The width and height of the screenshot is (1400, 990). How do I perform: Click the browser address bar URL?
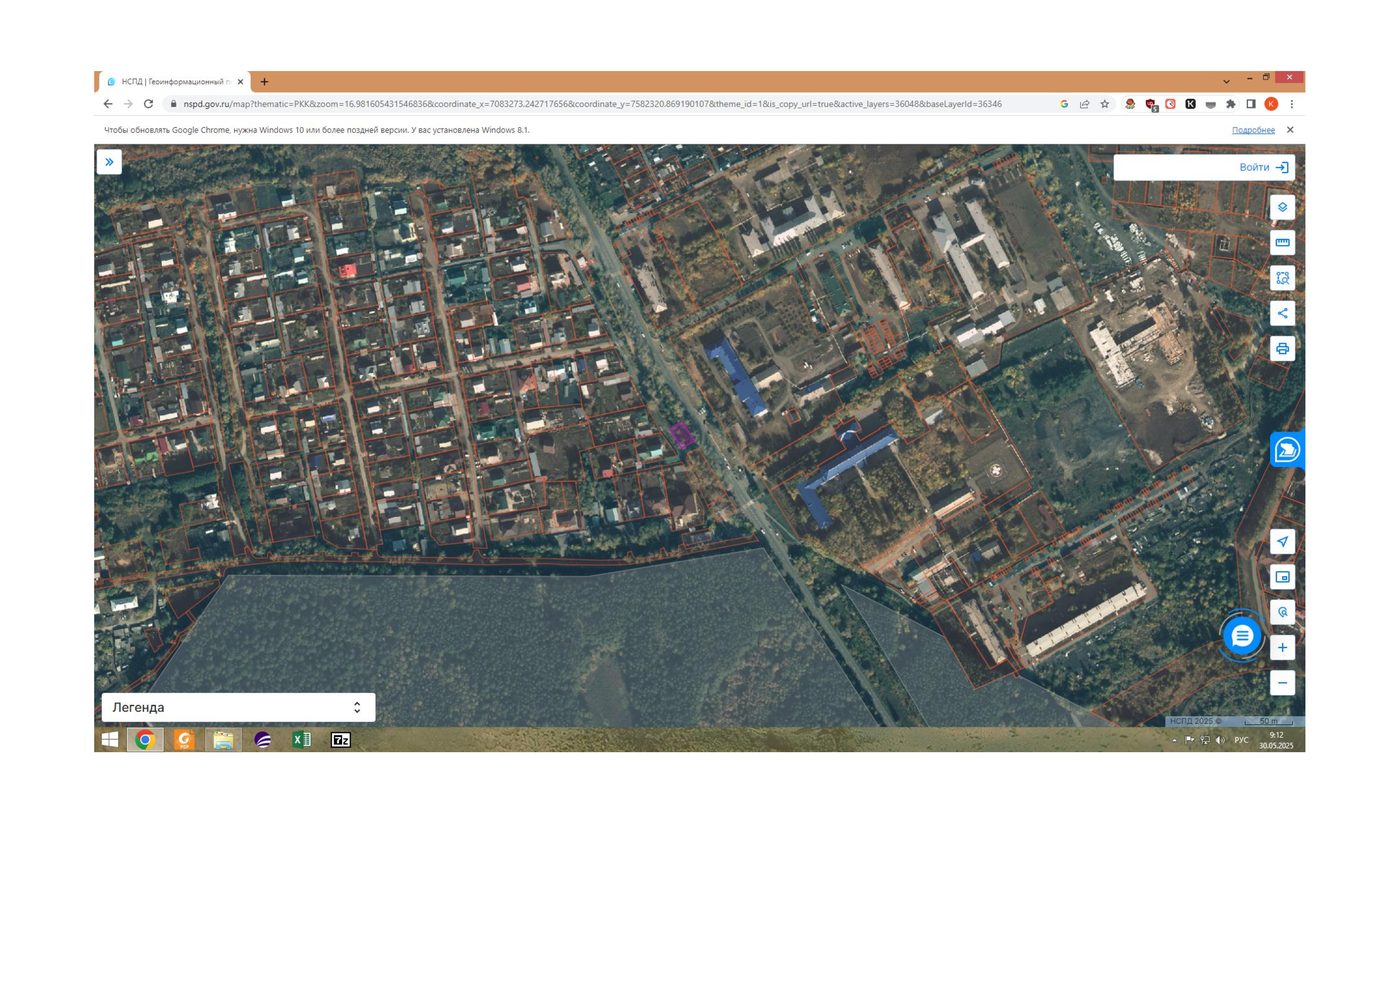[592, 104]
